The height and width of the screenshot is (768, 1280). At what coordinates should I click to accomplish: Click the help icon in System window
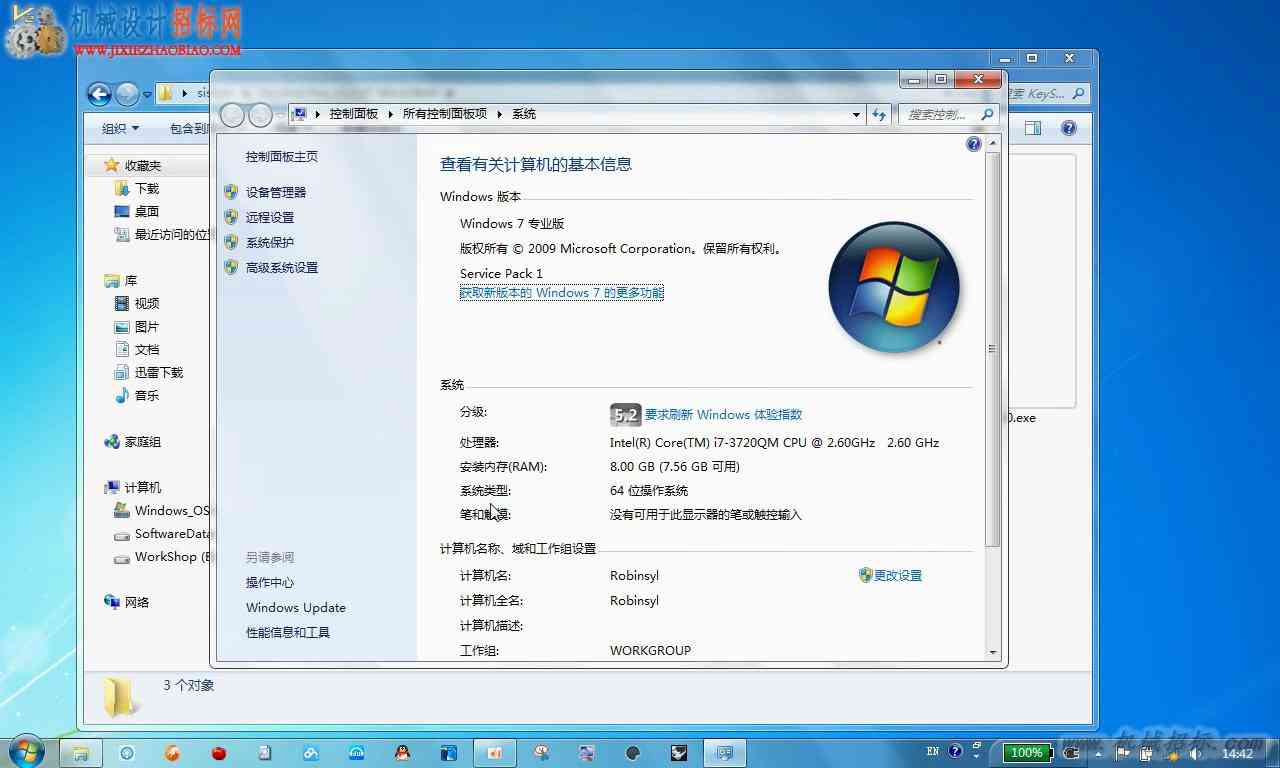pyautogui.click(x=974, y=144)
